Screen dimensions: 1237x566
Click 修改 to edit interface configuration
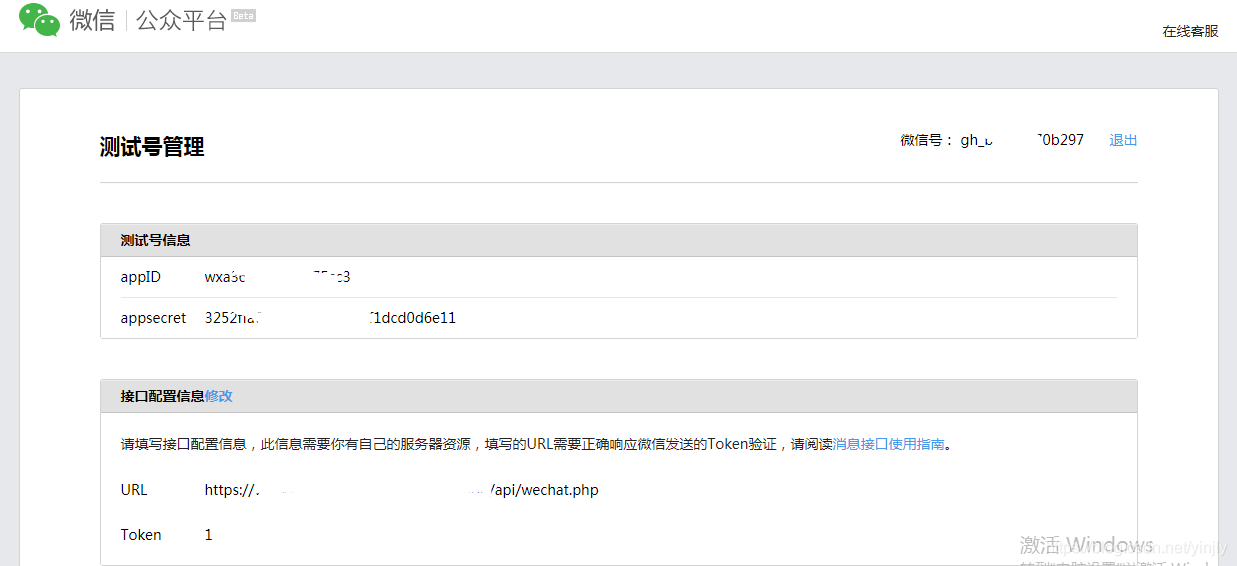click(219, 396)
